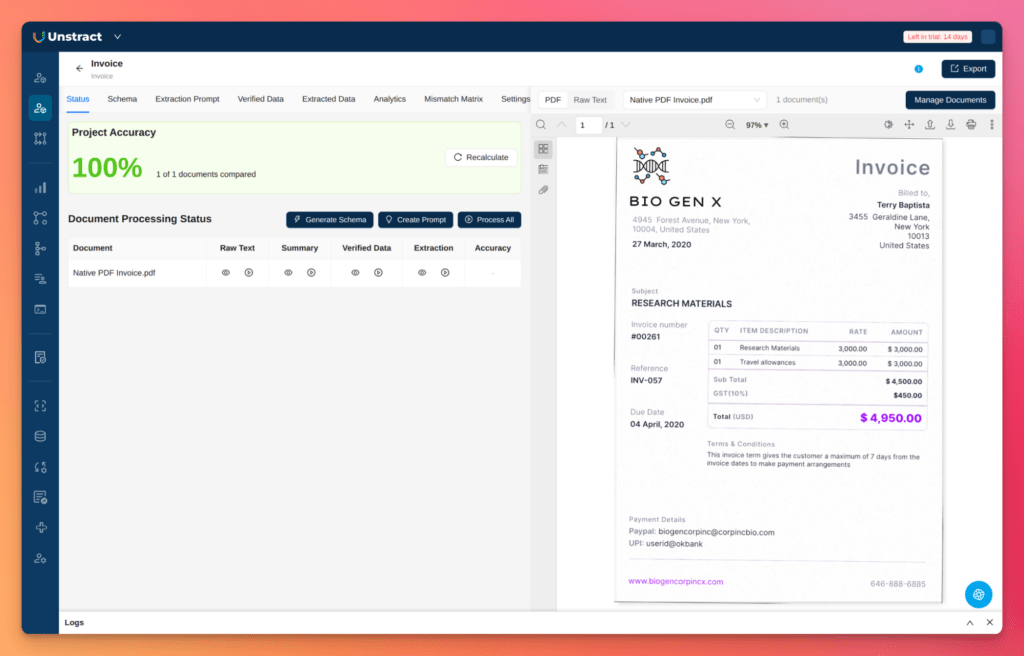Expand the Unstract header dropdown chevron
1024x656 pixels.
coord(118,37)
